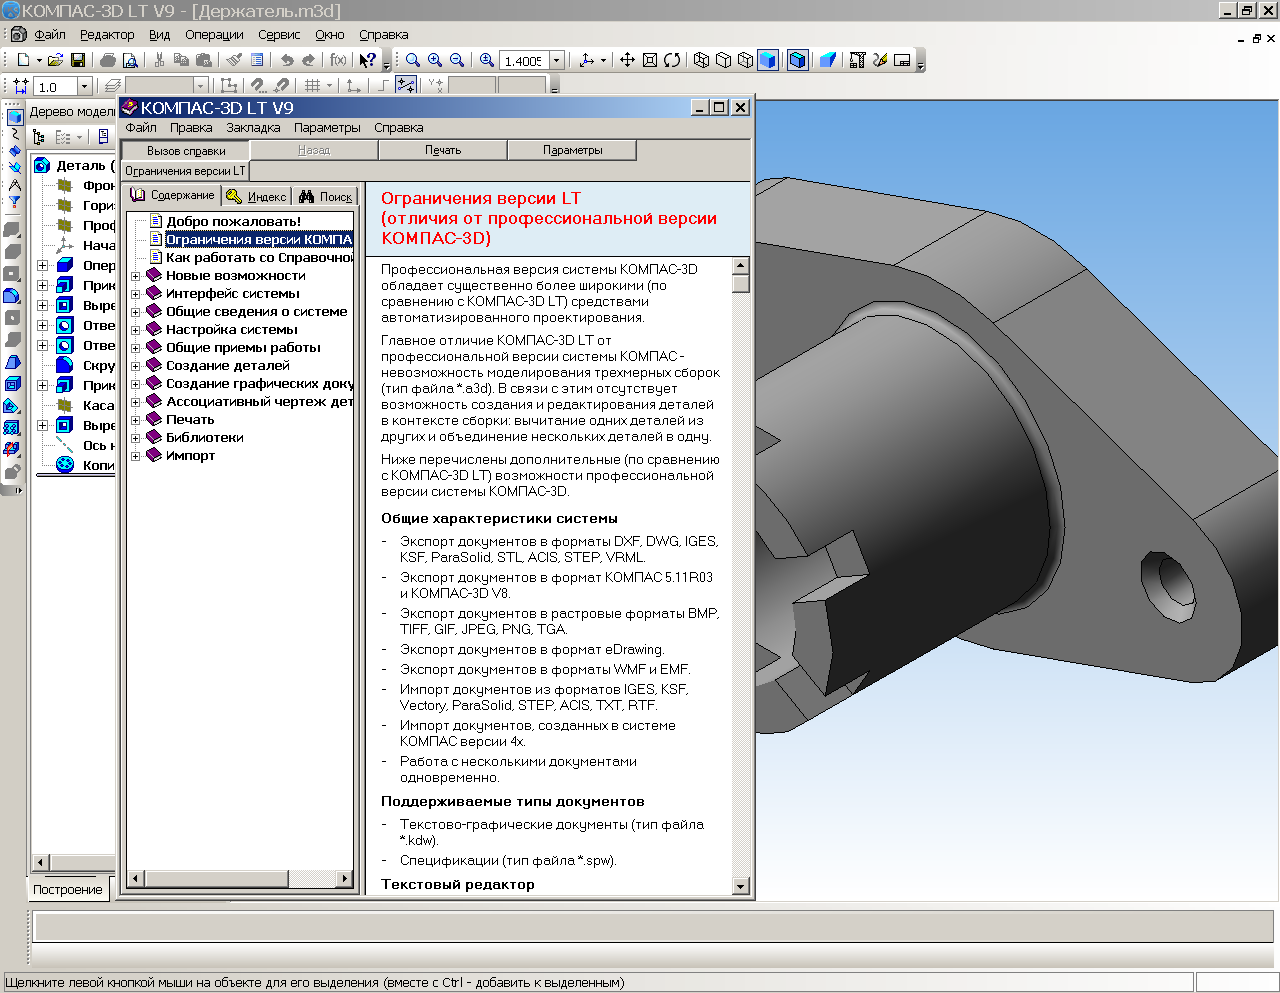
Task: Click the Параметры button in help toolbar
Action: [x=572, y=150]
